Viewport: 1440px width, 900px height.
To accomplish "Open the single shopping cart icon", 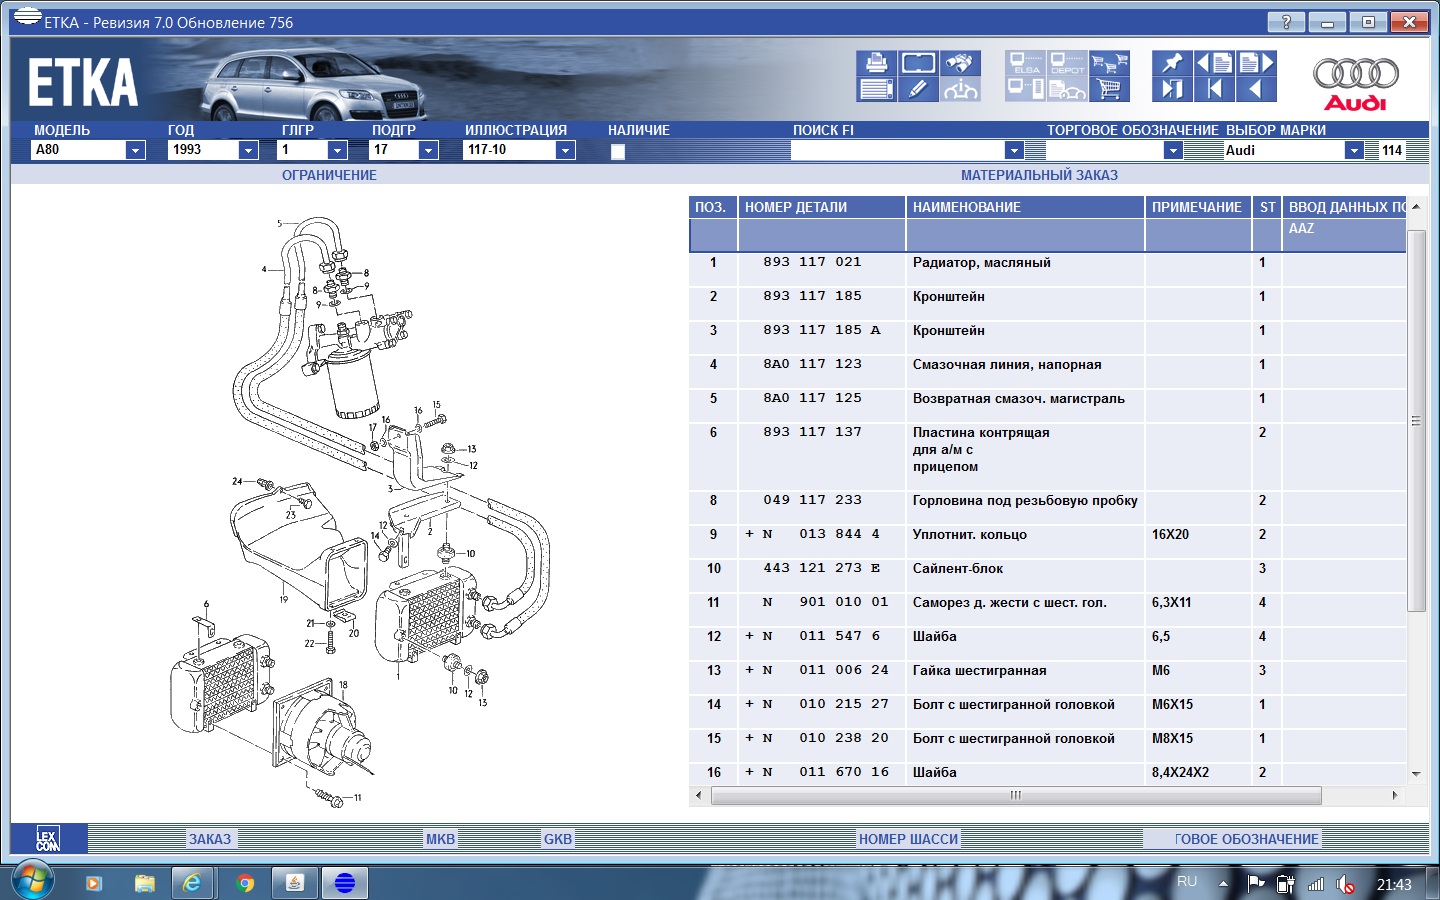I will [1109, 89].
